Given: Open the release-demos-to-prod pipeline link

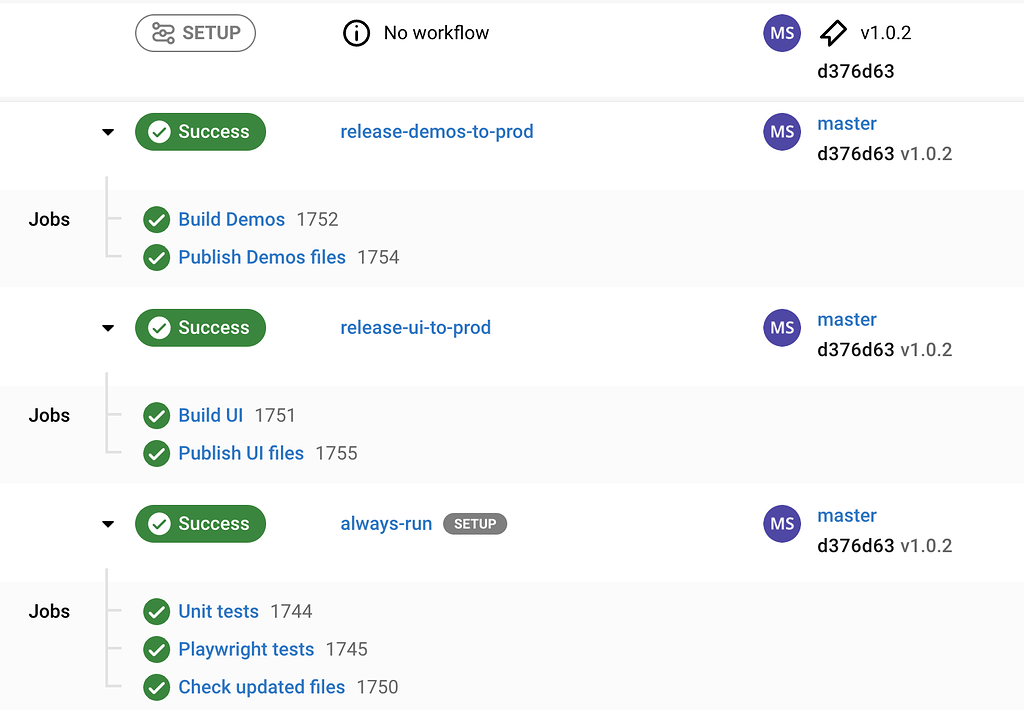Looking at the screenshot, I should point(437,131).
